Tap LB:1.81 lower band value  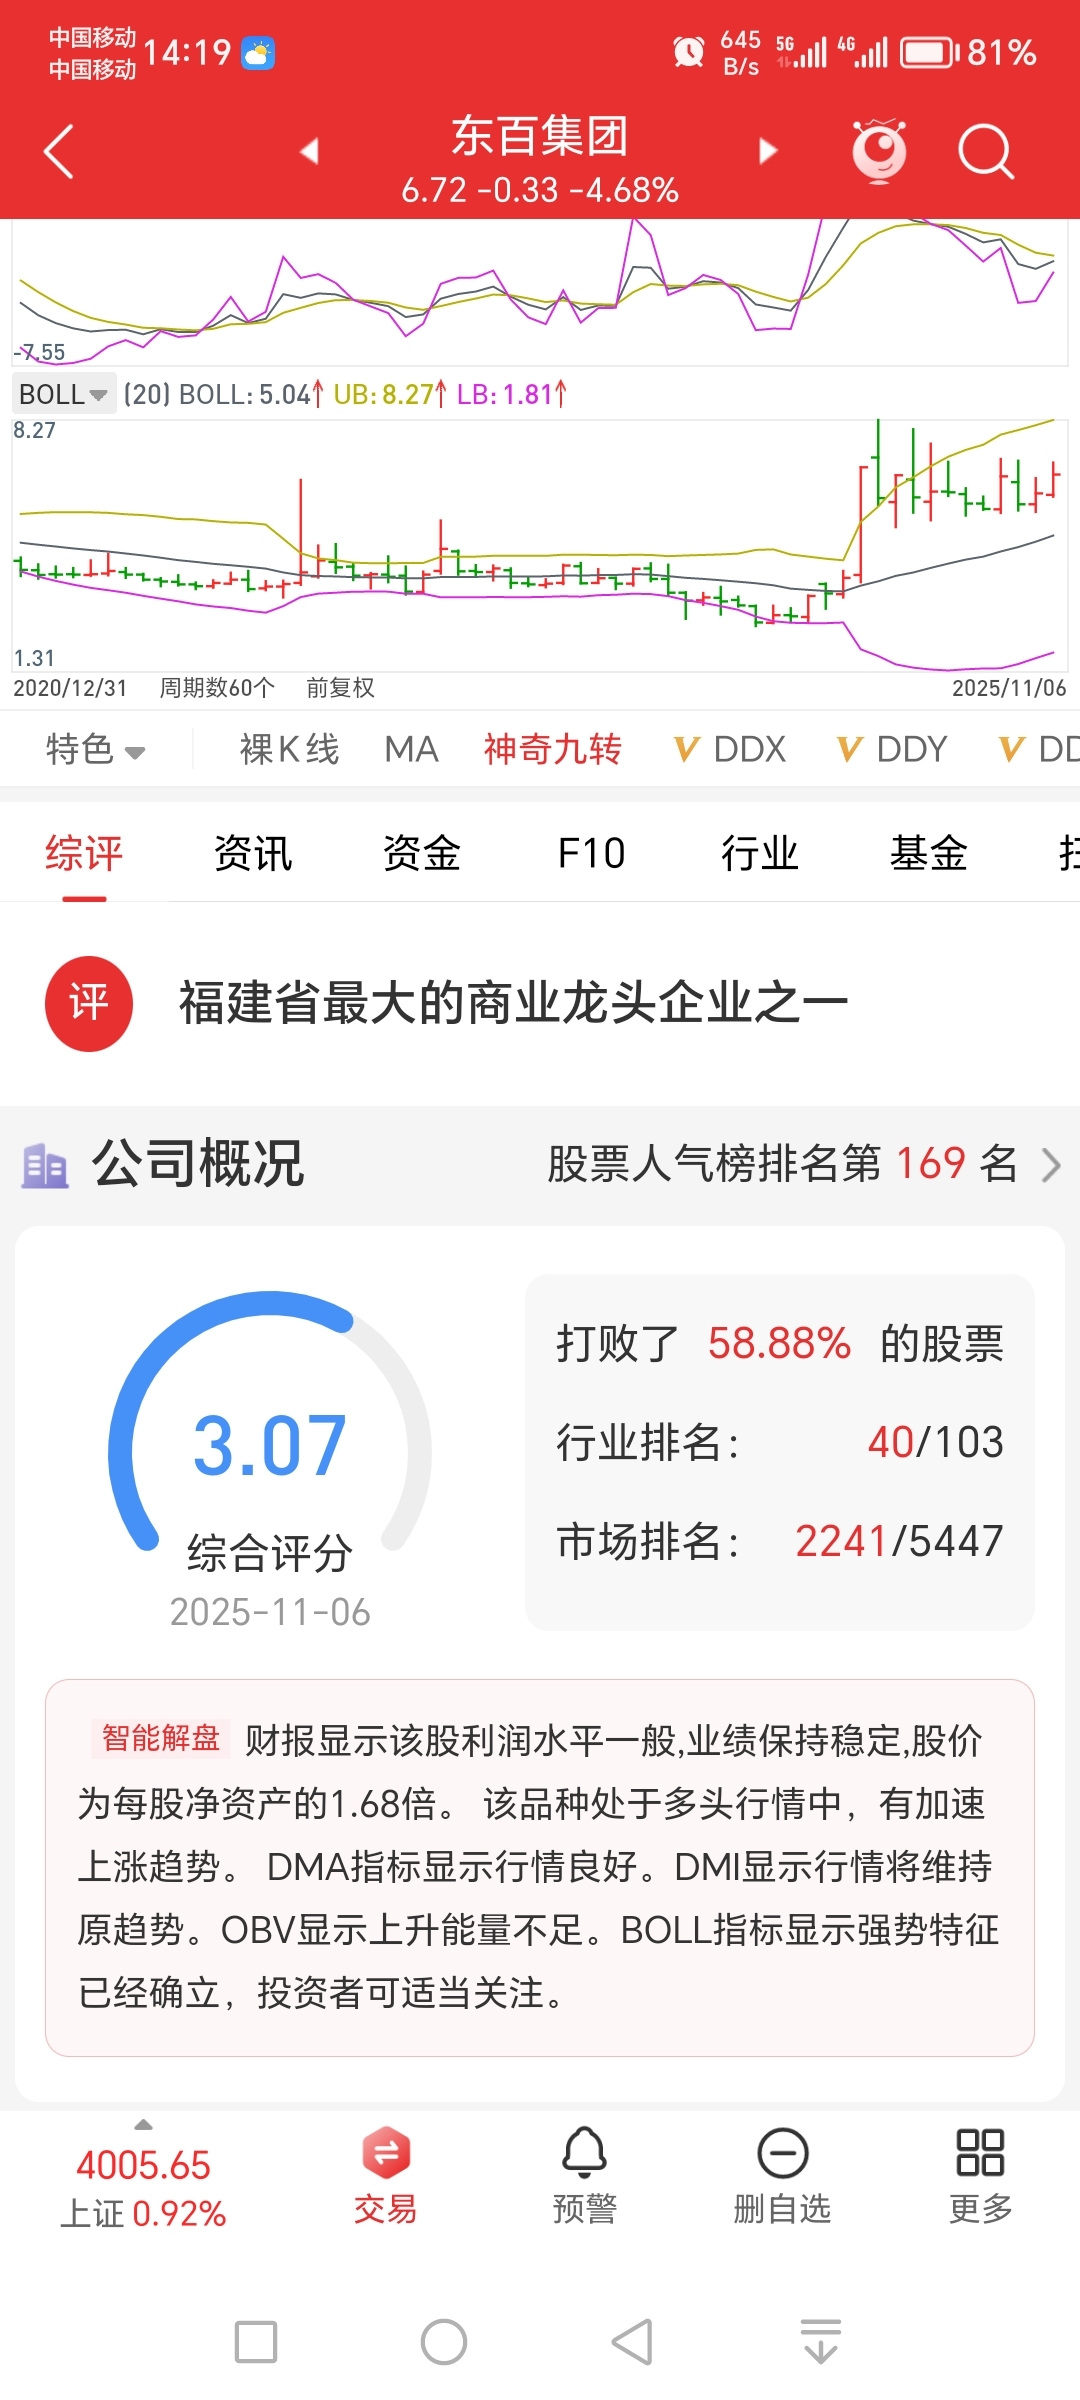pyautogui.click(x=512, y=394)
